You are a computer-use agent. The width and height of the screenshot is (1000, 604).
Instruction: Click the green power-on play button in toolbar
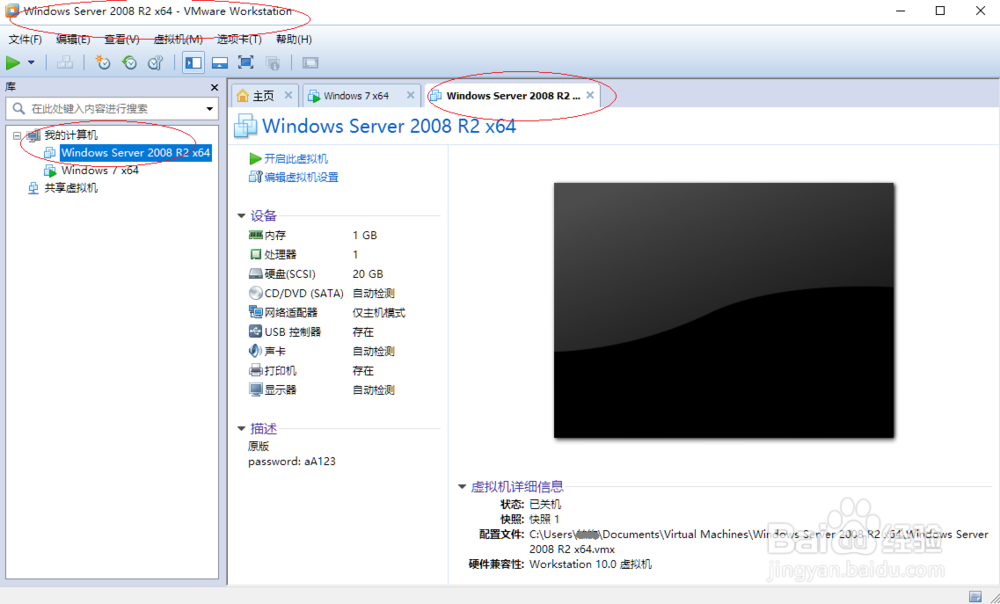[x=13, y=63]
